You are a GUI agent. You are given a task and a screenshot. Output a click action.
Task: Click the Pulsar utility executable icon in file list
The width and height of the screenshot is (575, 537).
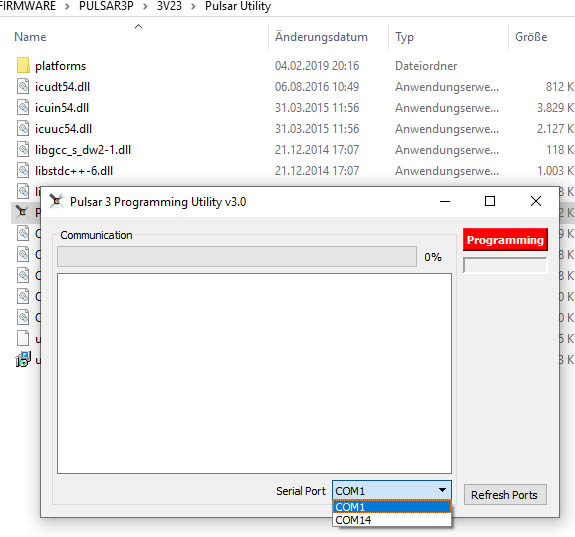click(22, 211)
